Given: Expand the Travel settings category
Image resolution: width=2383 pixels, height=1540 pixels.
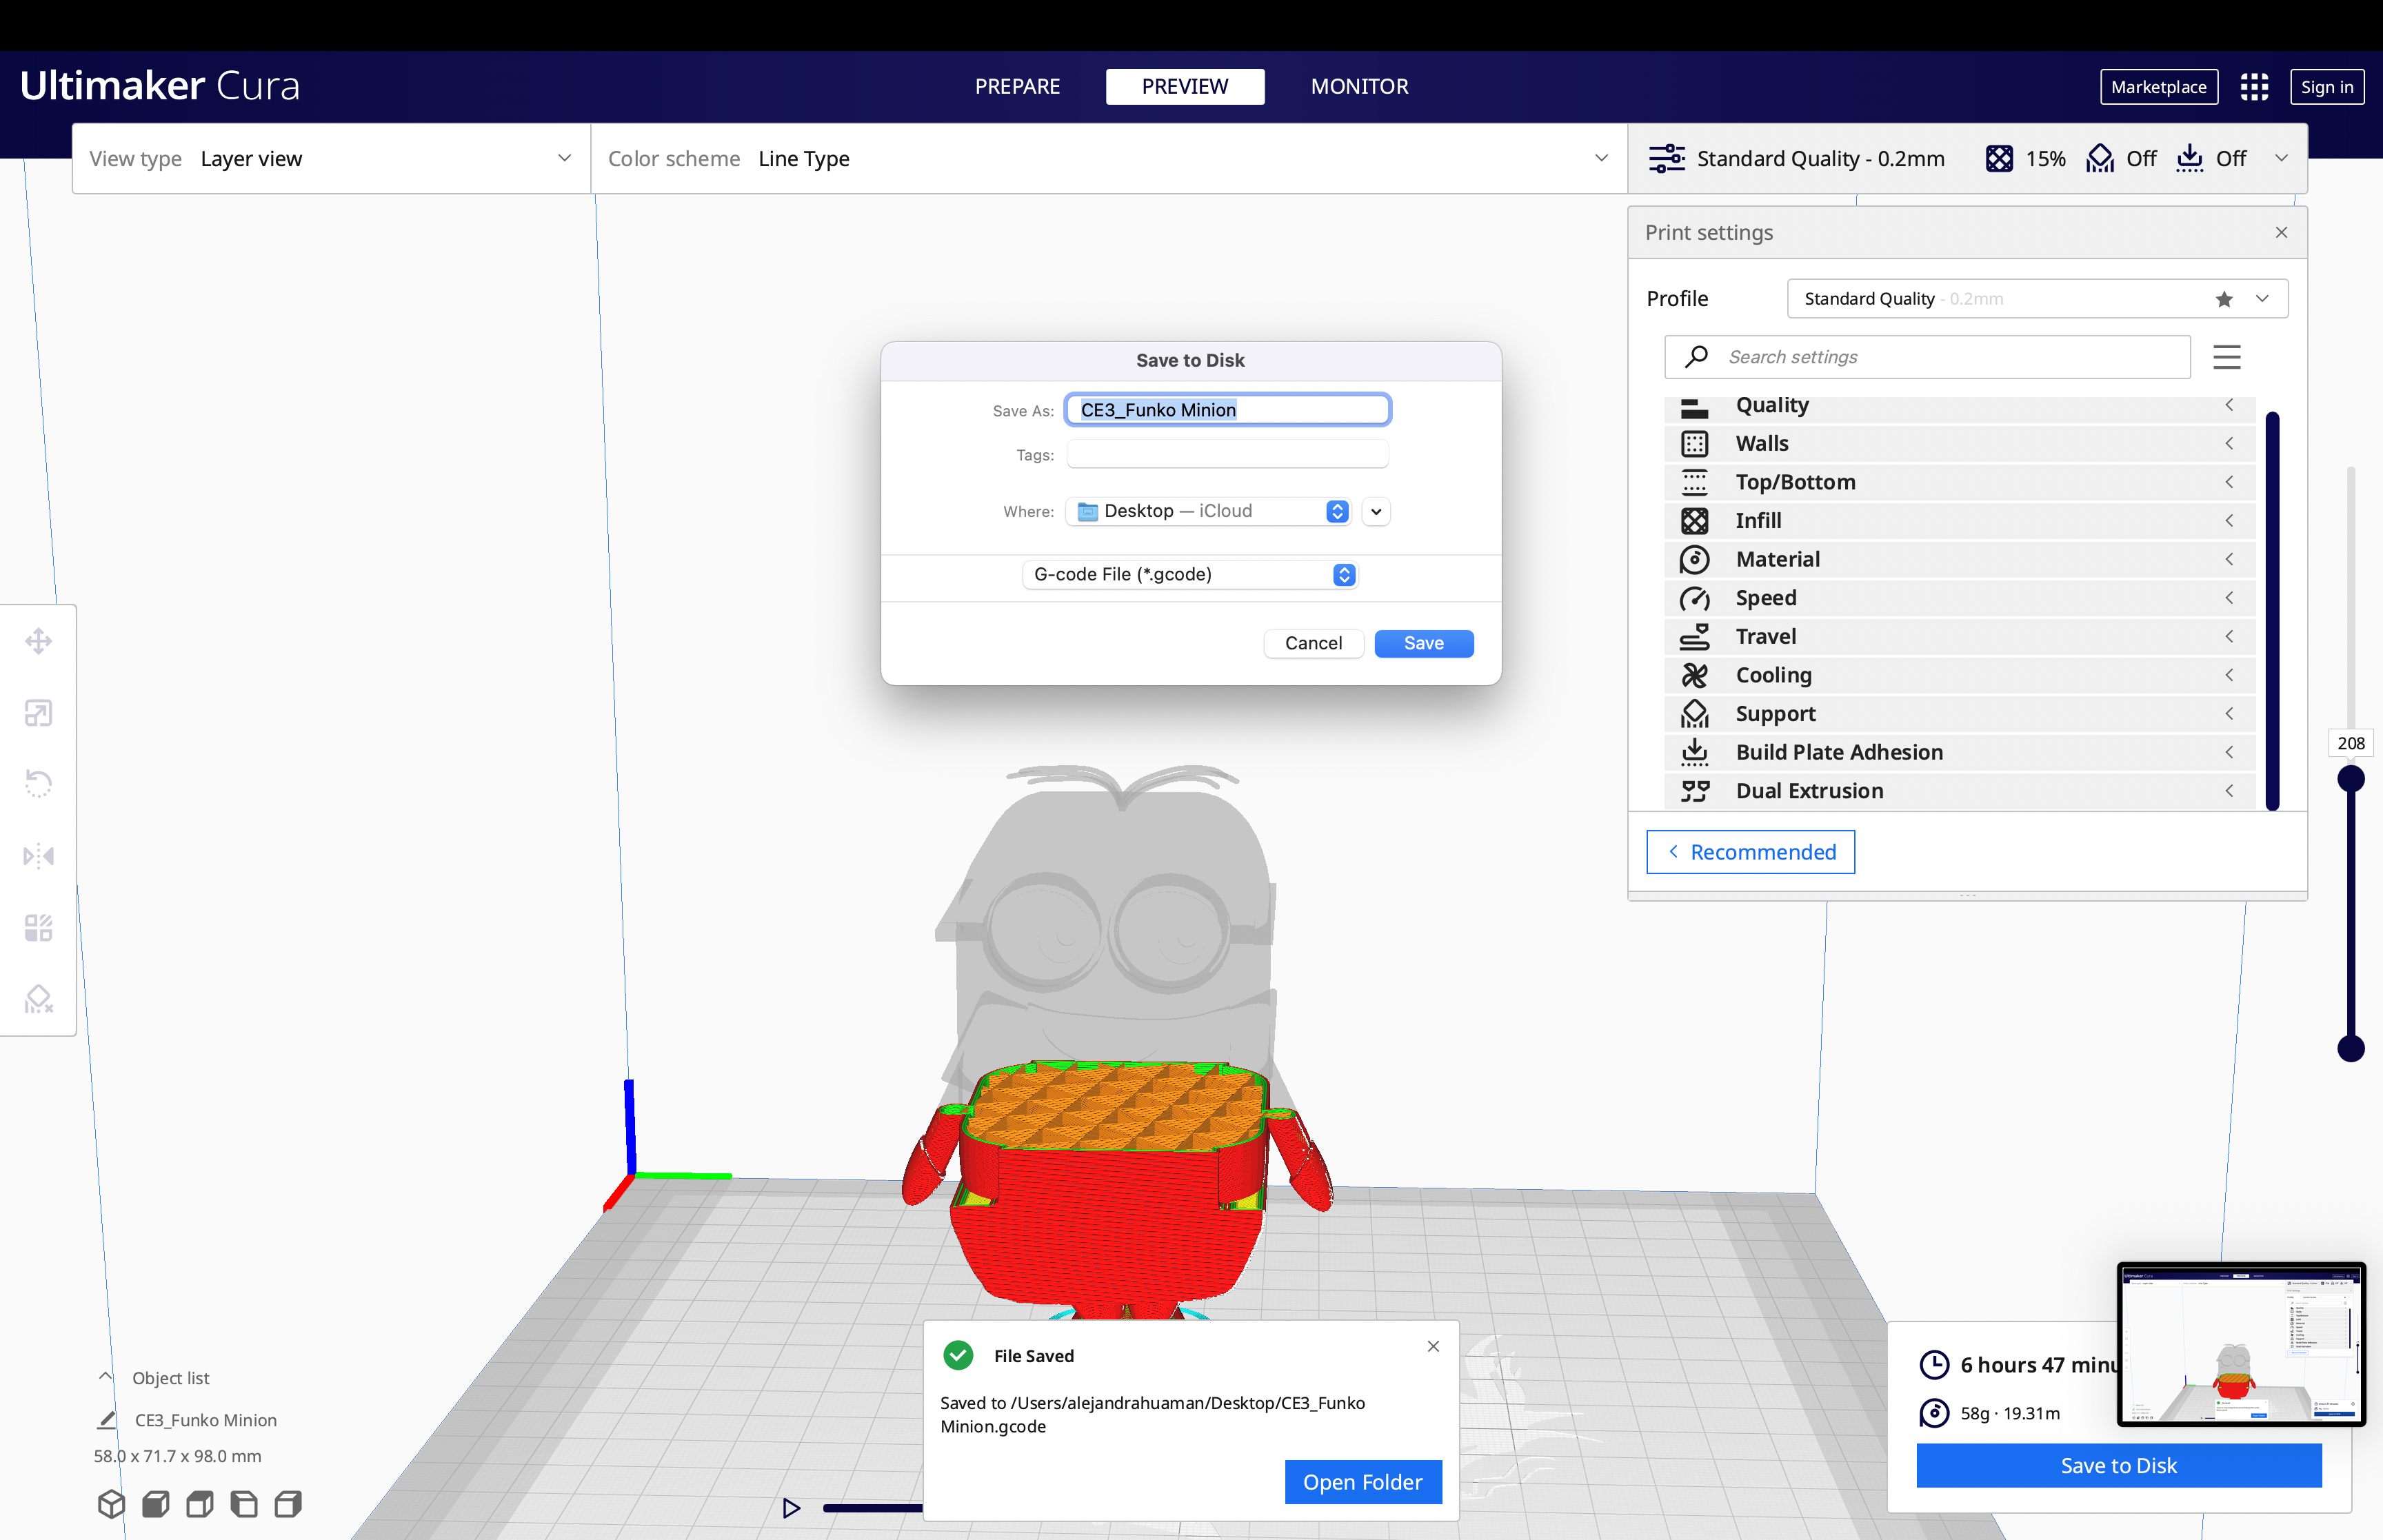Looking at the screenshot, I should [1959, 636].
